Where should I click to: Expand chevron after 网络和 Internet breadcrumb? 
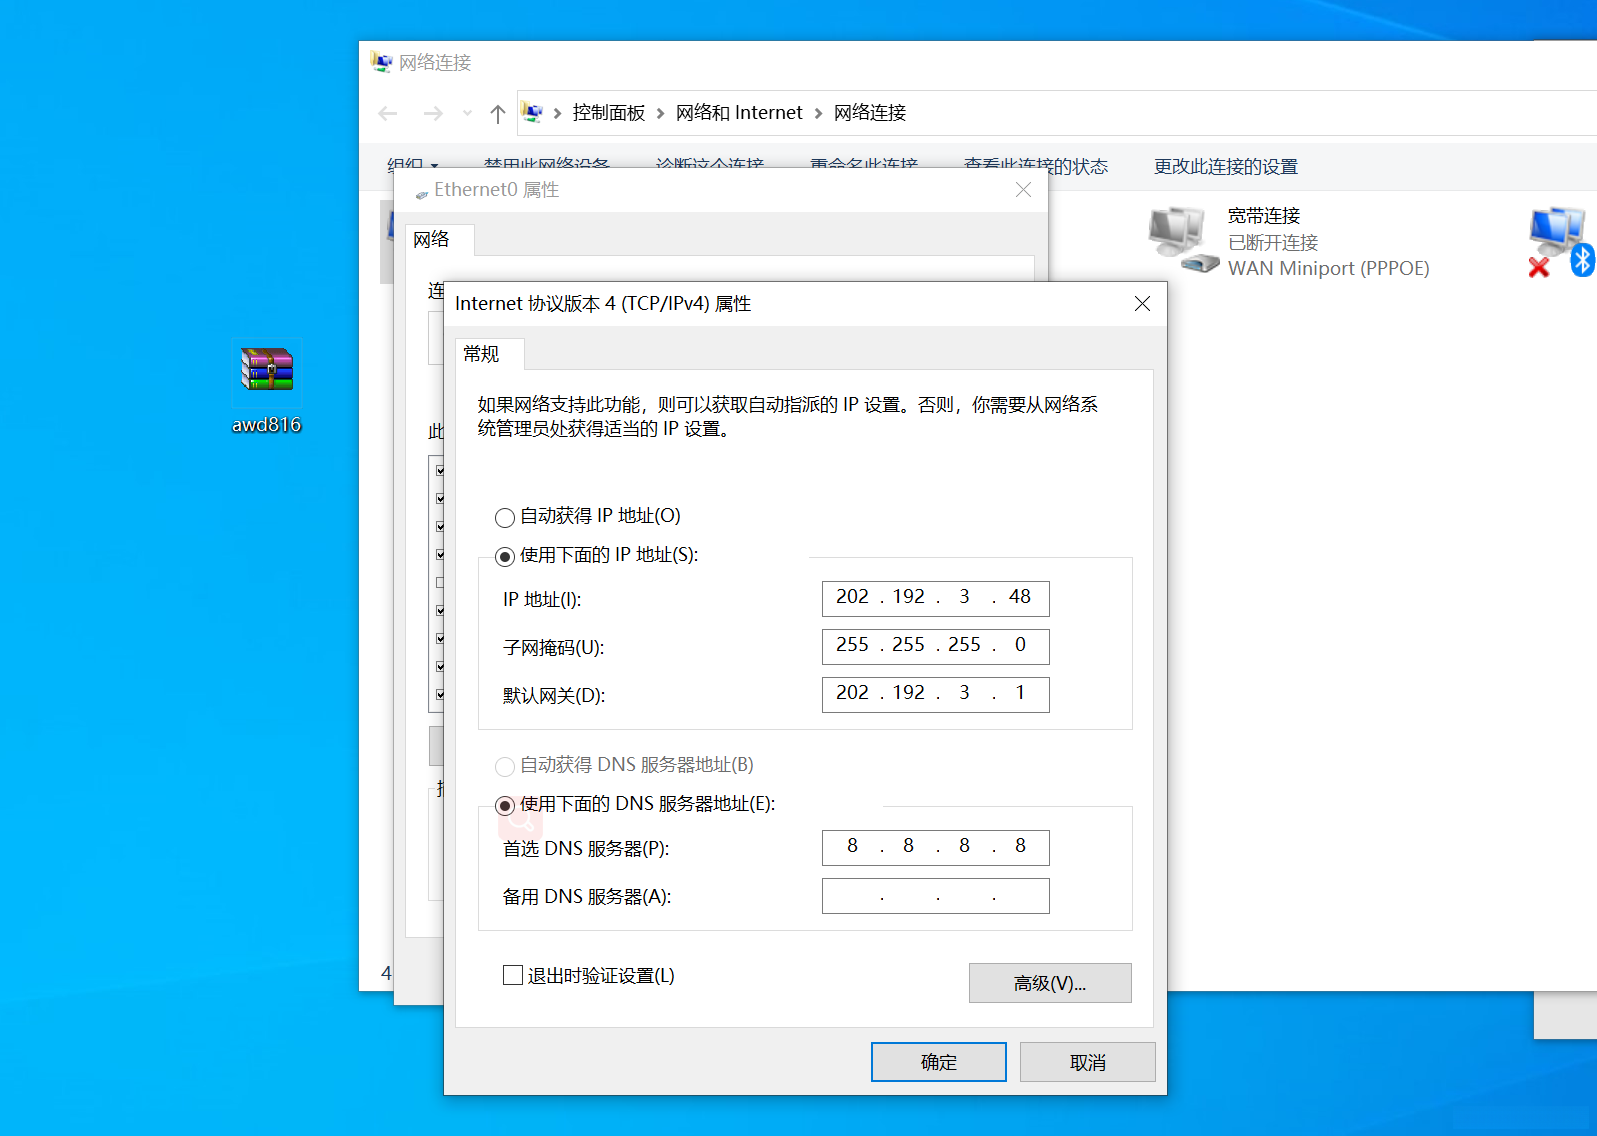pyautogui.click(x=818, y=114)
